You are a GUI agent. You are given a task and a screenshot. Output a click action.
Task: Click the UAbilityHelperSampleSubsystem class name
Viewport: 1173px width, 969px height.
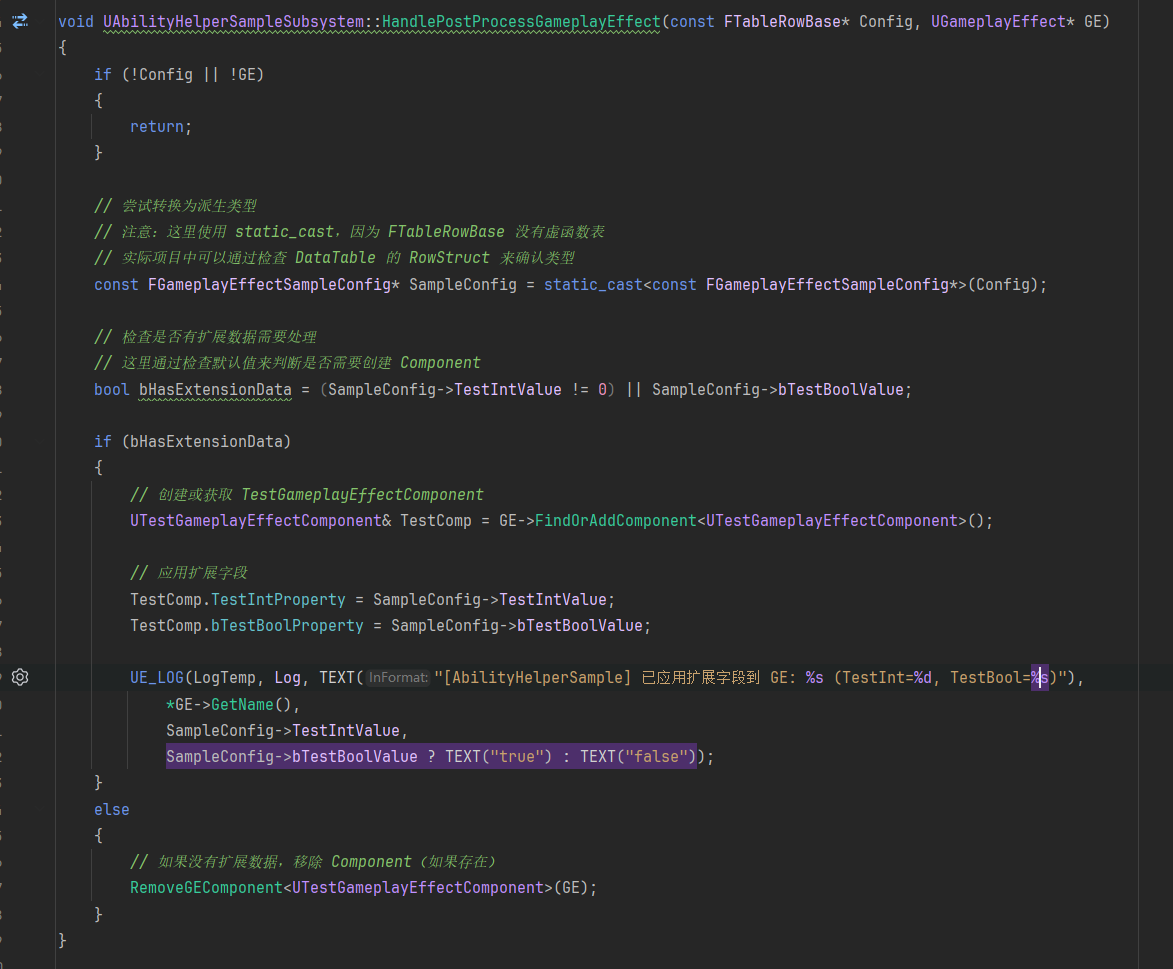233,22
